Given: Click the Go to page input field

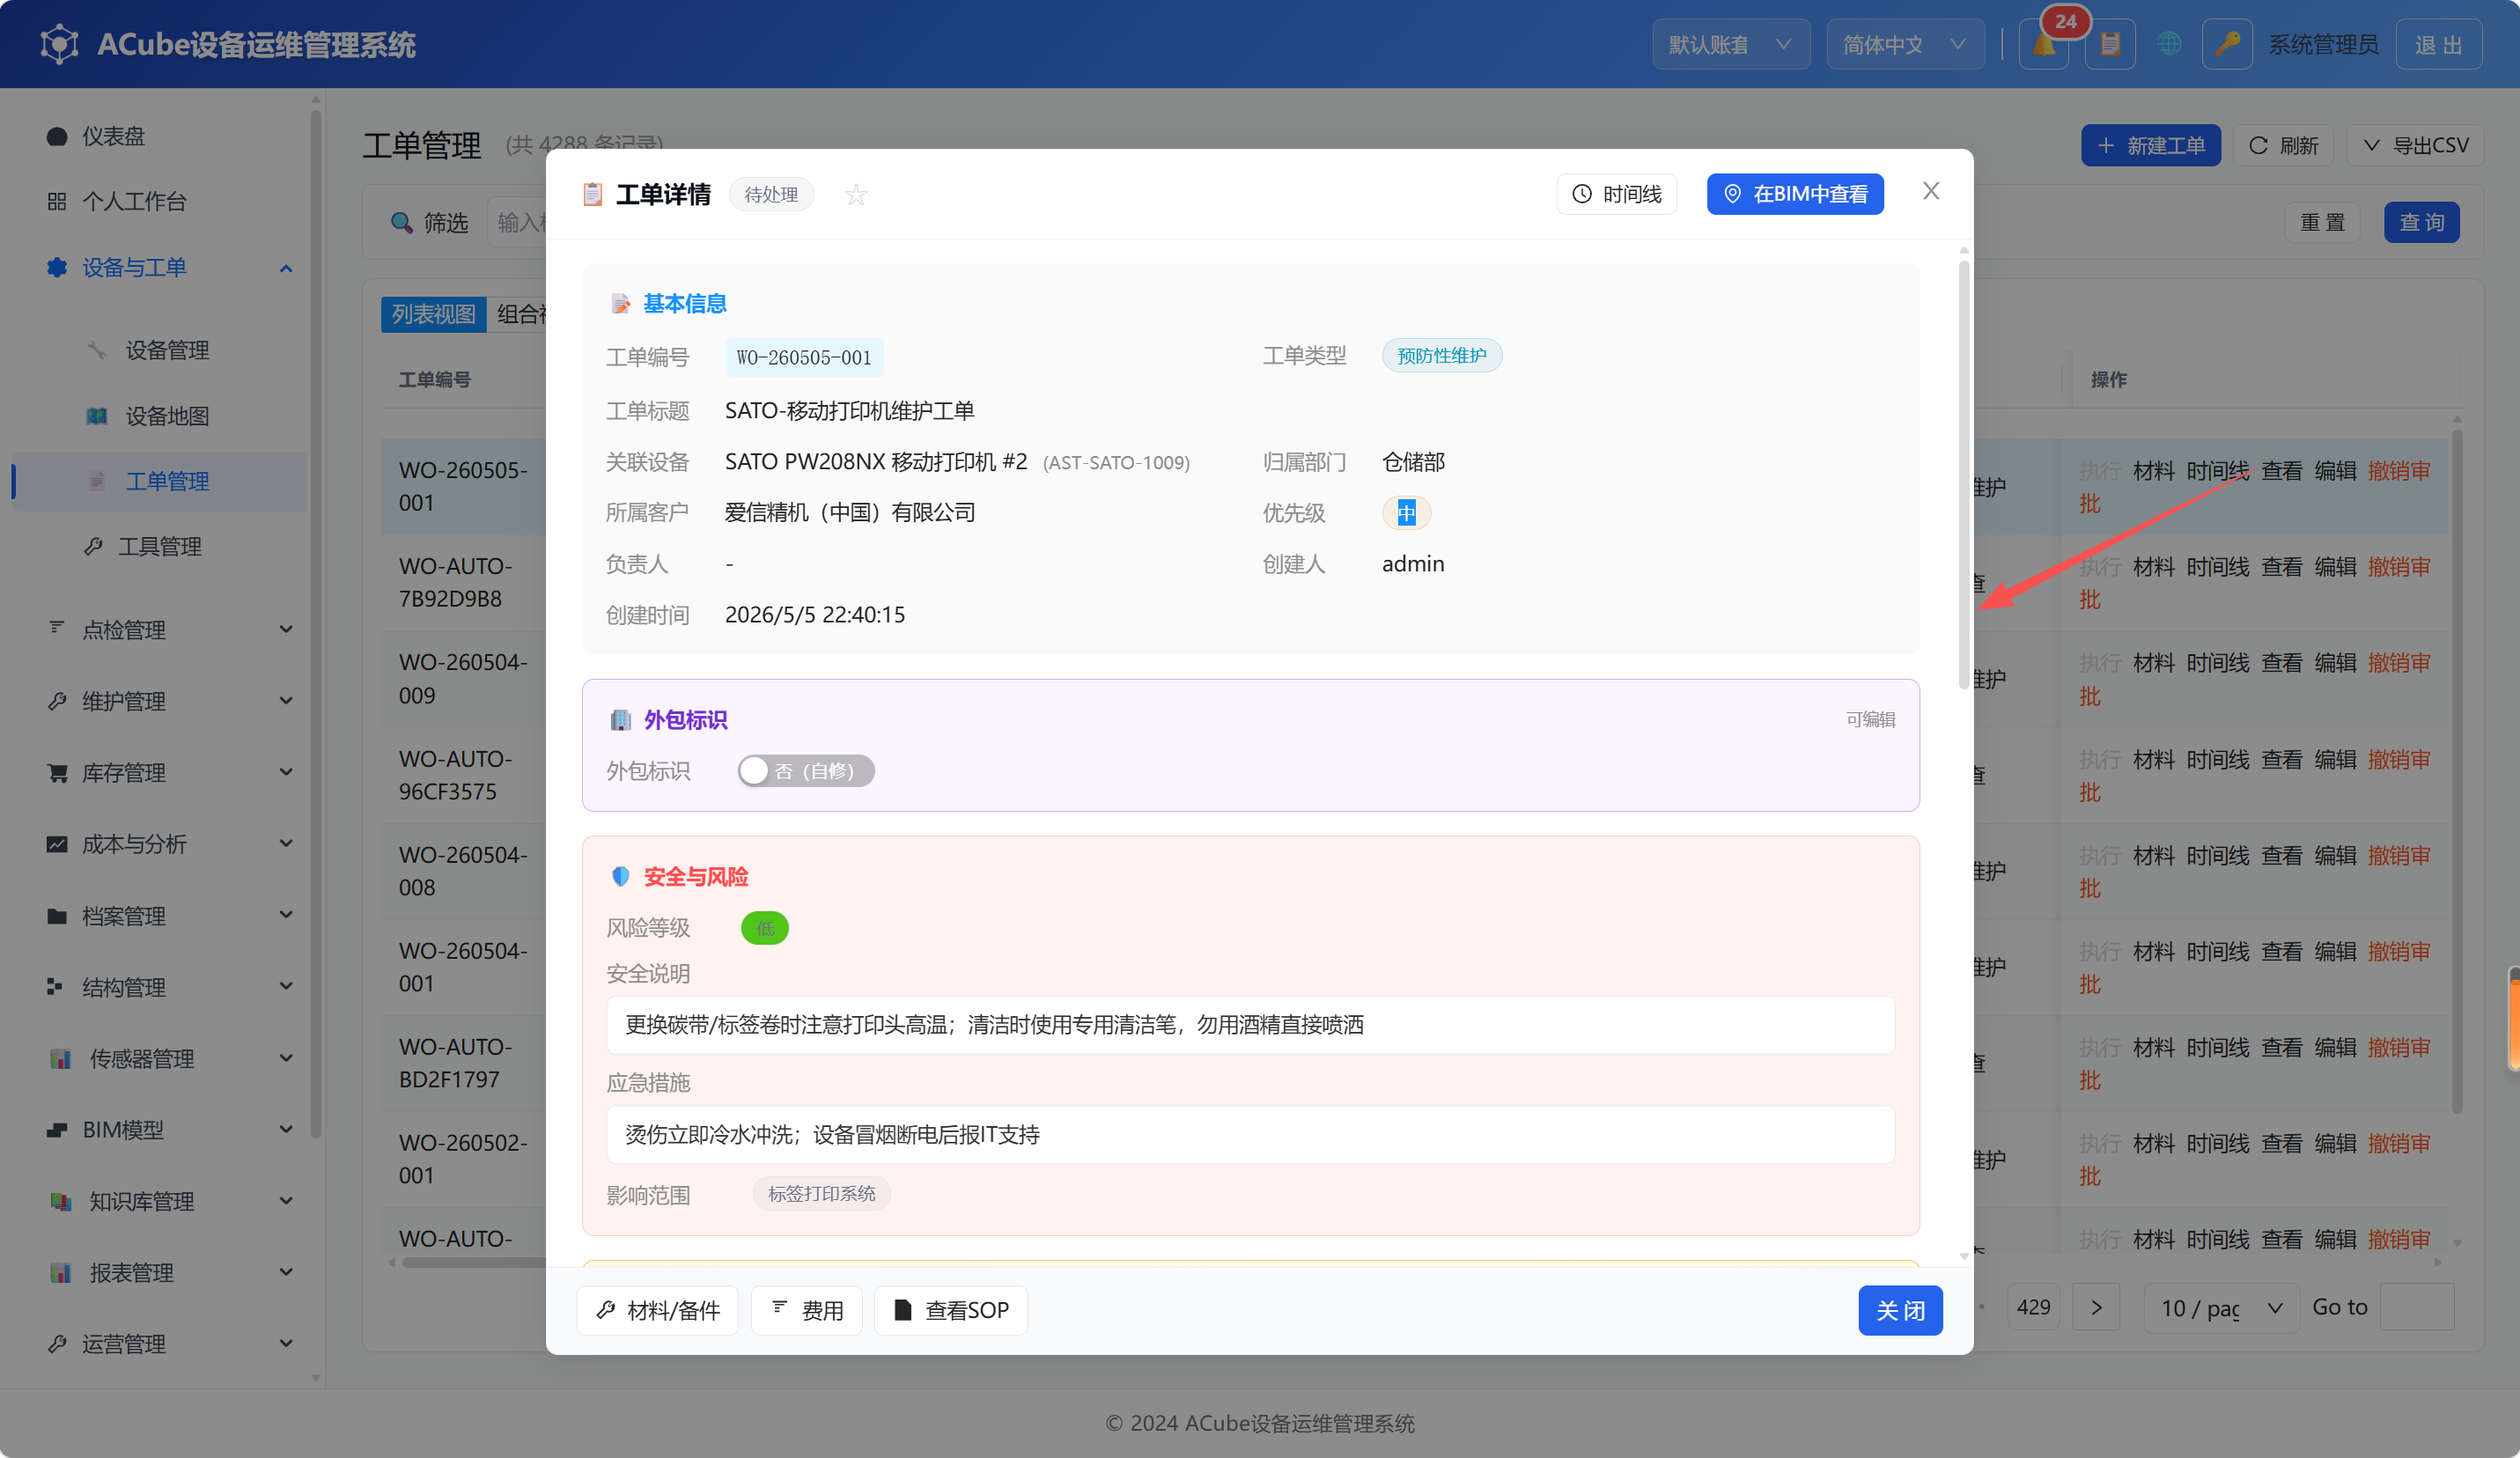Looking at the screenshot, I should (x=2416, y=1308).
